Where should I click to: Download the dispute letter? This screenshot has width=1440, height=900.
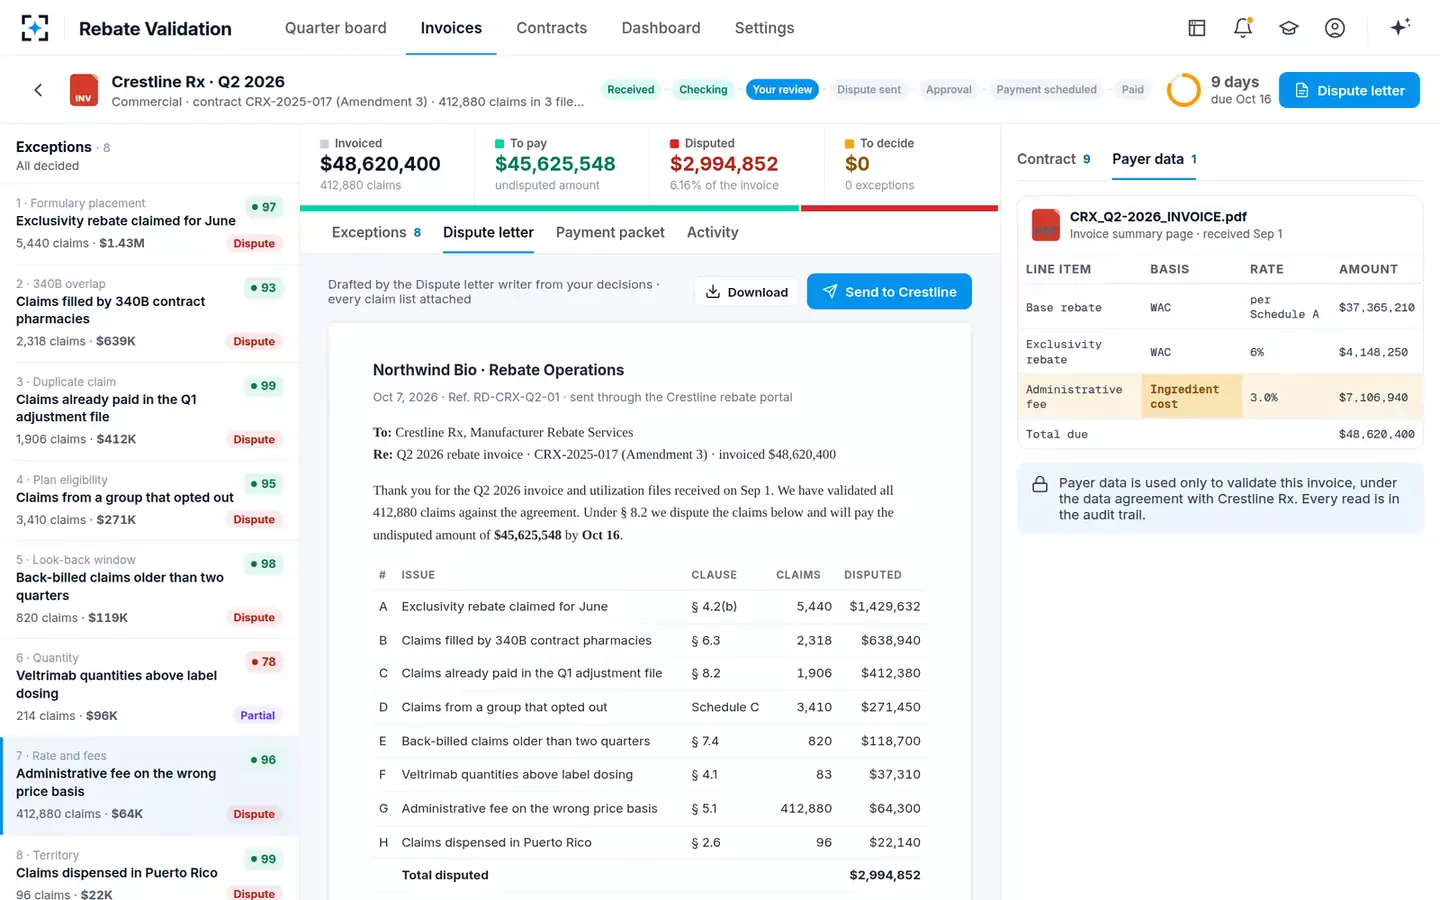pyautogui.click(x=747, y=292)
